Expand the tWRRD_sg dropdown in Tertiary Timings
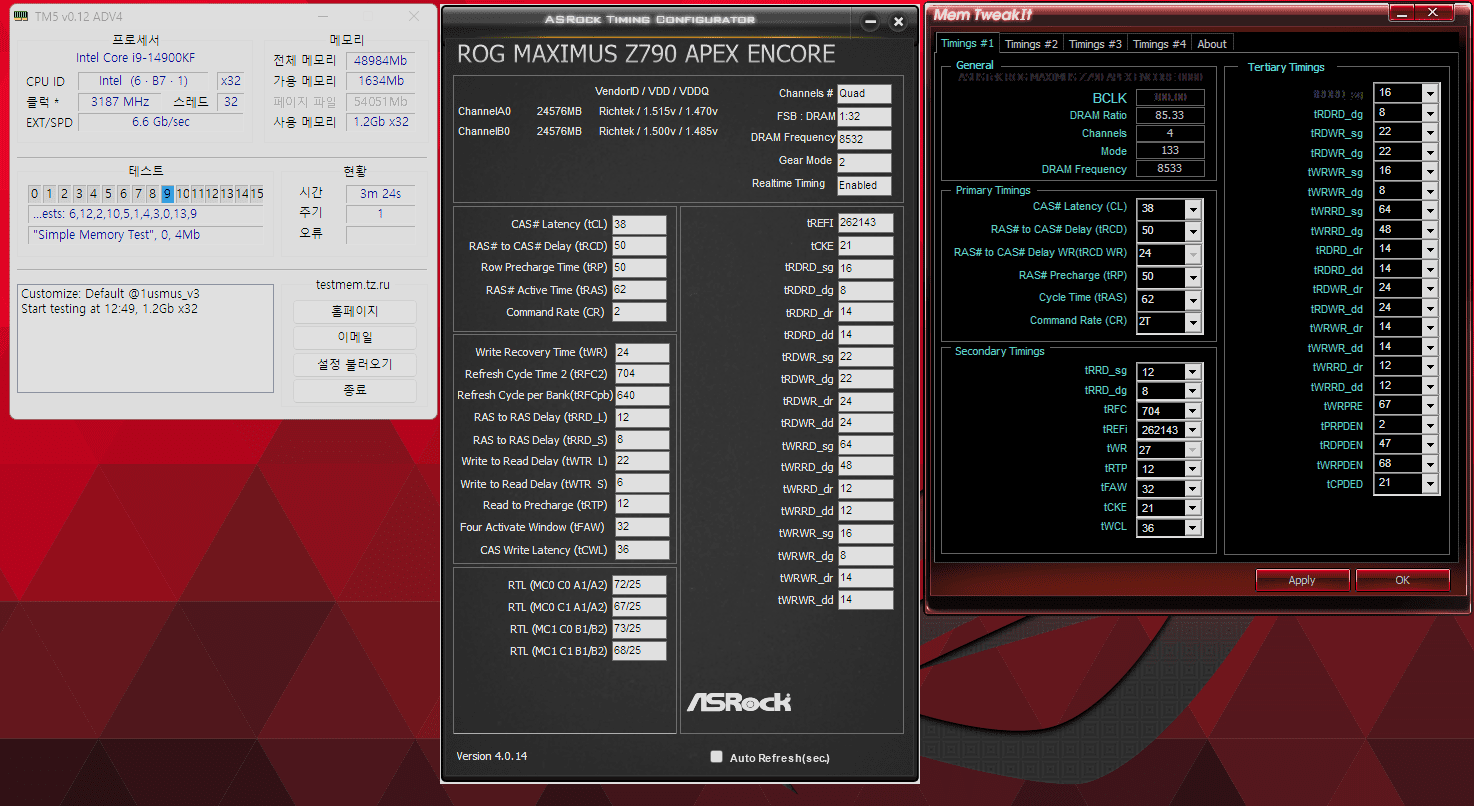1474x806 pixels. coord(1430,211)
